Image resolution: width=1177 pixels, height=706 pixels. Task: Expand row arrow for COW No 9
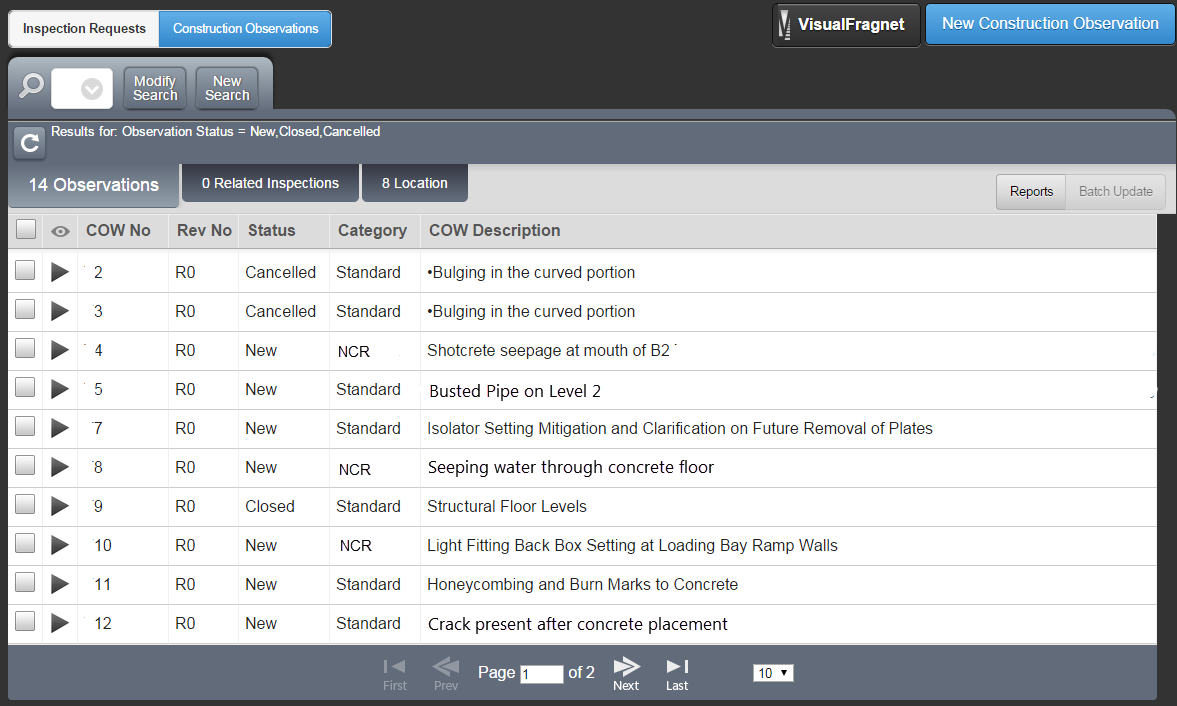point(60,506)
